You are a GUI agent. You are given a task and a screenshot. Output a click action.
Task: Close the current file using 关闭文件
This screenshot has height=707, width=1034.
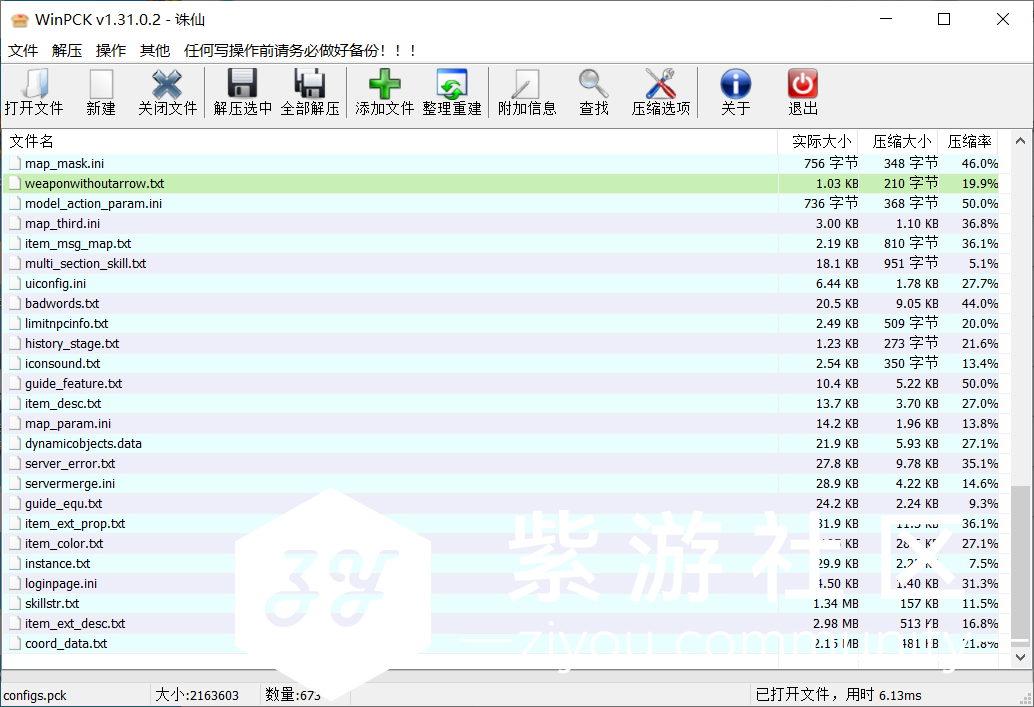click(x=166, y=91)
